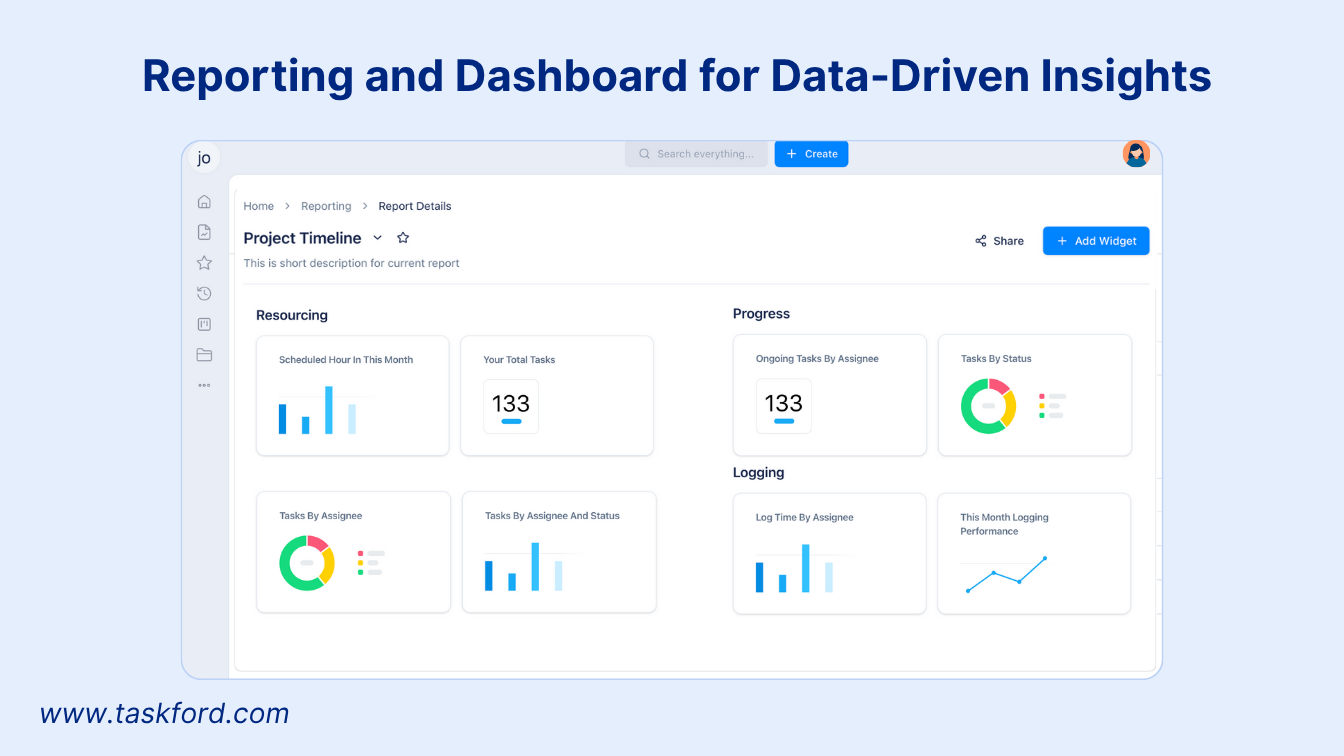Click the Add Widget button
Image resolution: width=1344 pixels, height=756 pixels.
click(1096, 240)
